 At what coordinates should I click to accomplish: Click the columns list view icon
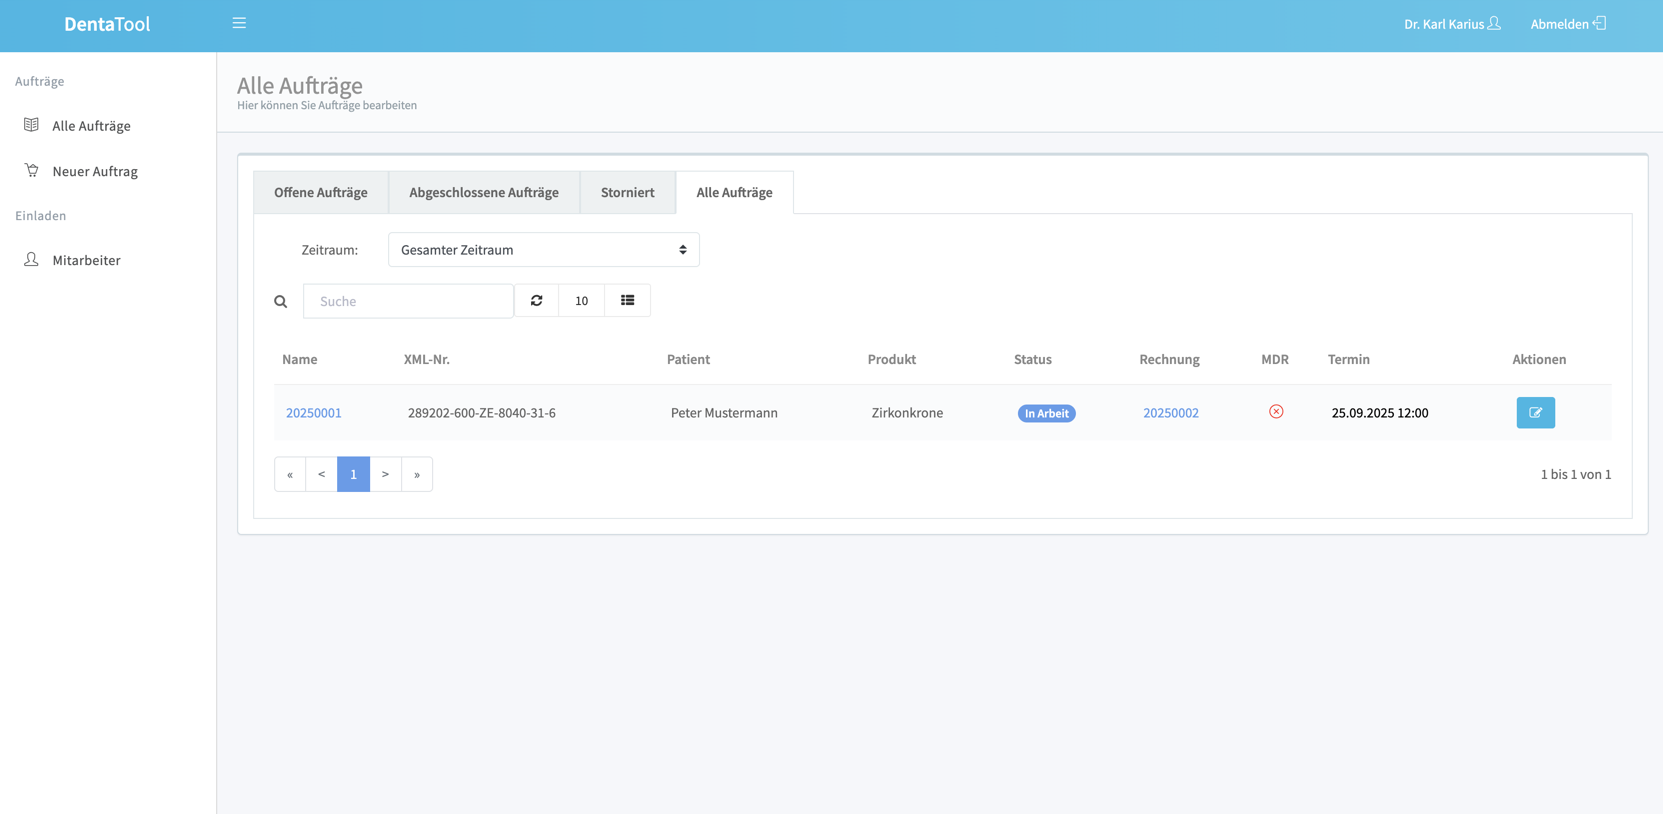[627, 301]
